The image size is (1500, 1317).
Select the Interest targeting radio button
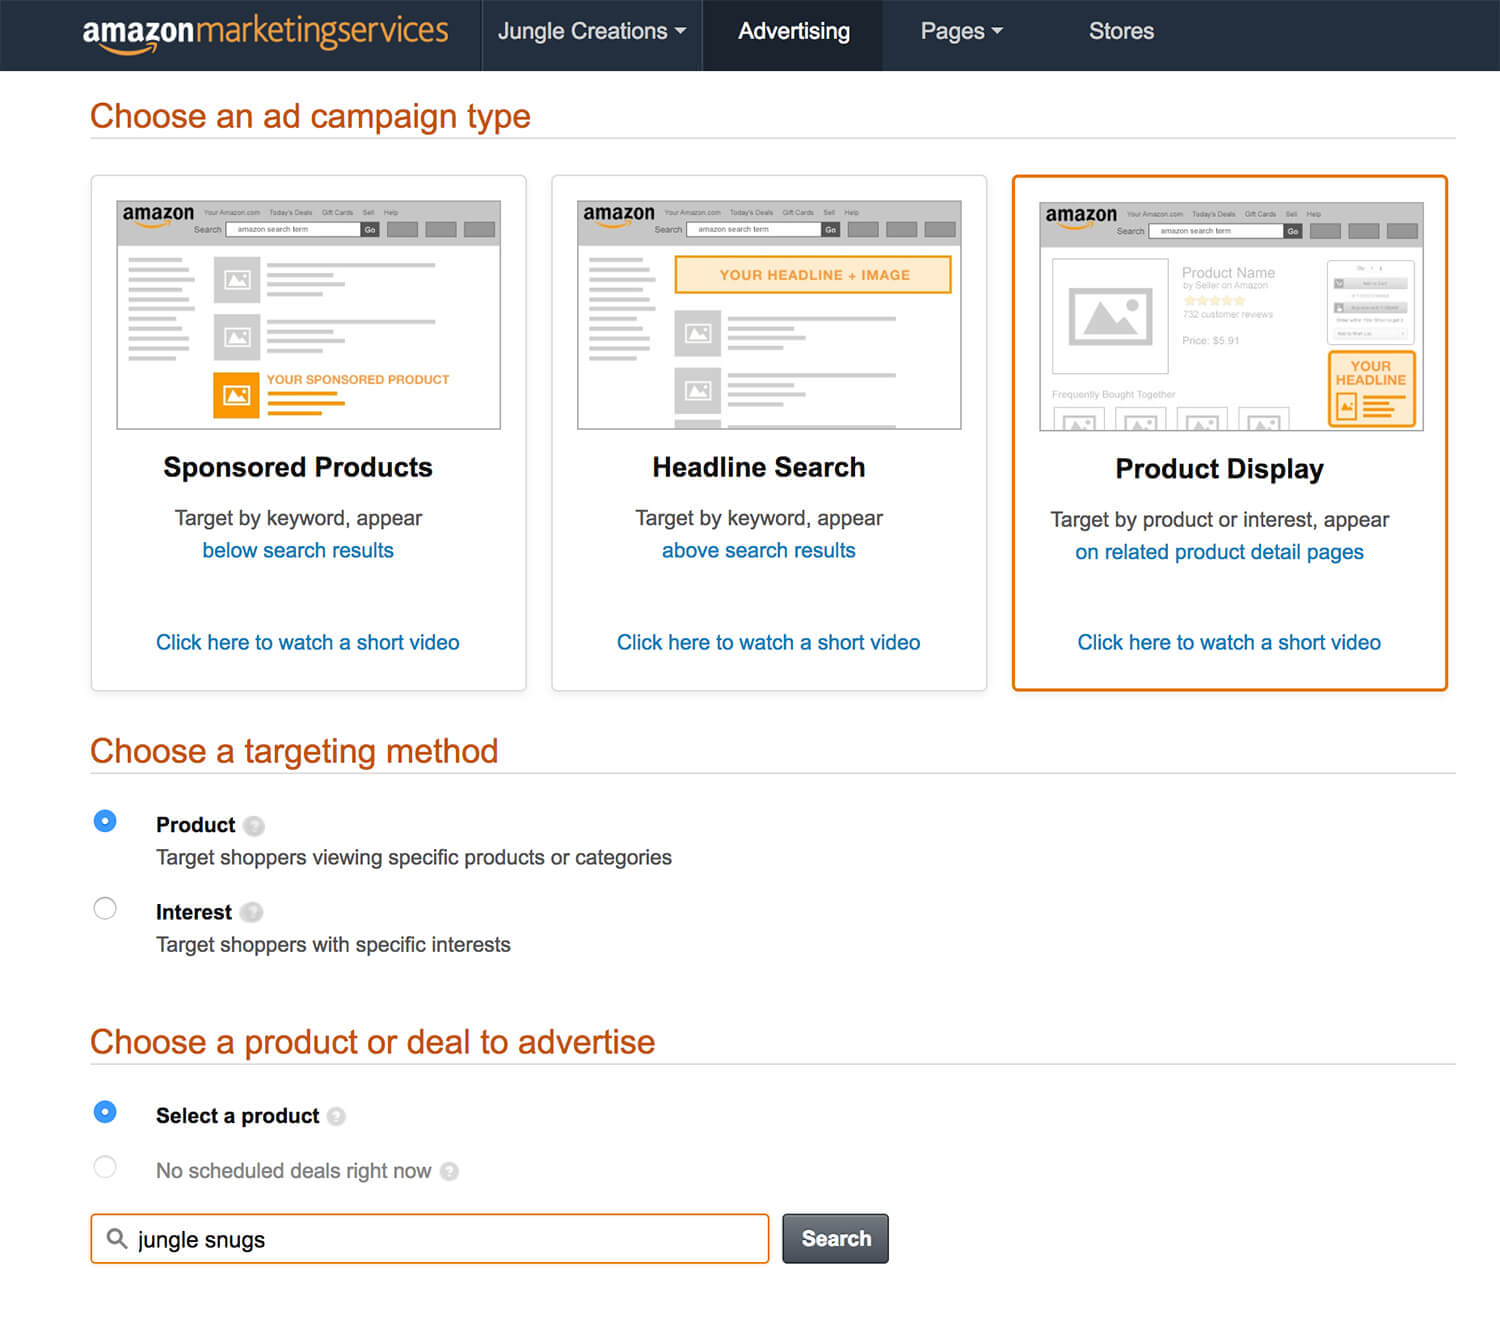click(105, 908)
